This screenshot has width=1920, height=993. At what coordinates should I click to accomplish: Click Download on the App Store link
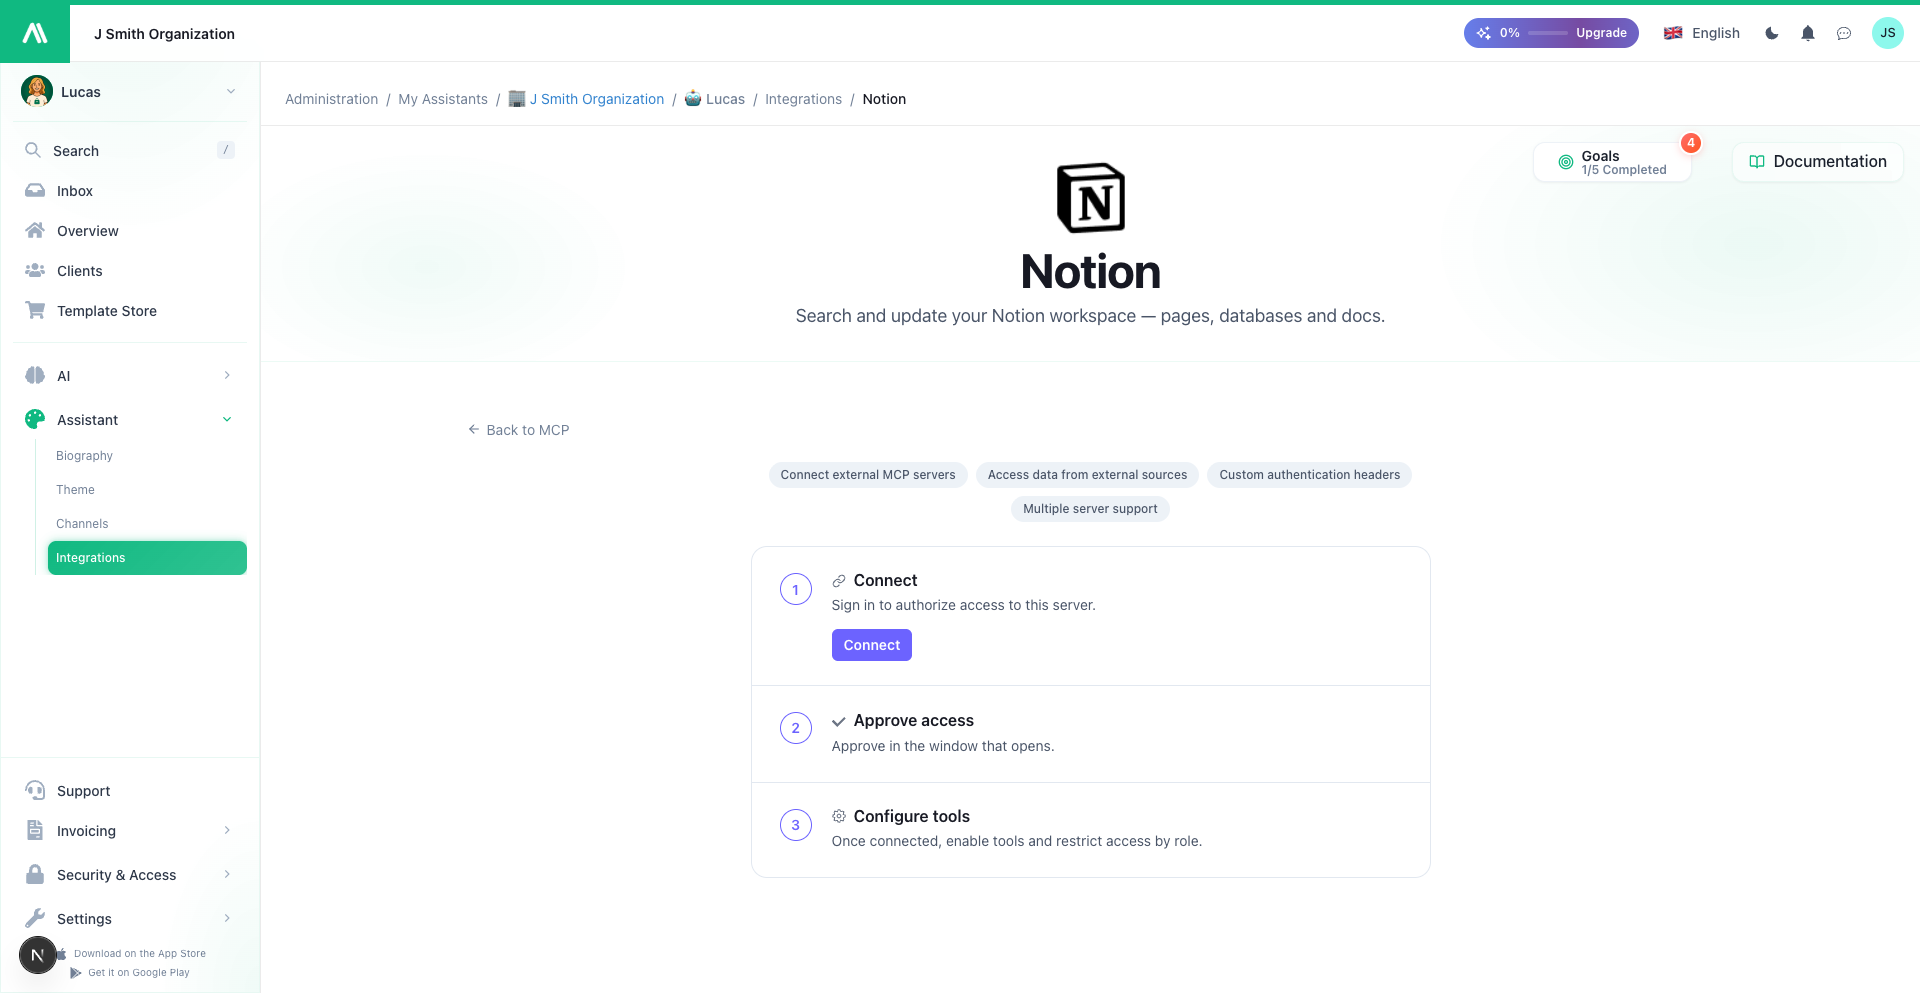point(139,954)
